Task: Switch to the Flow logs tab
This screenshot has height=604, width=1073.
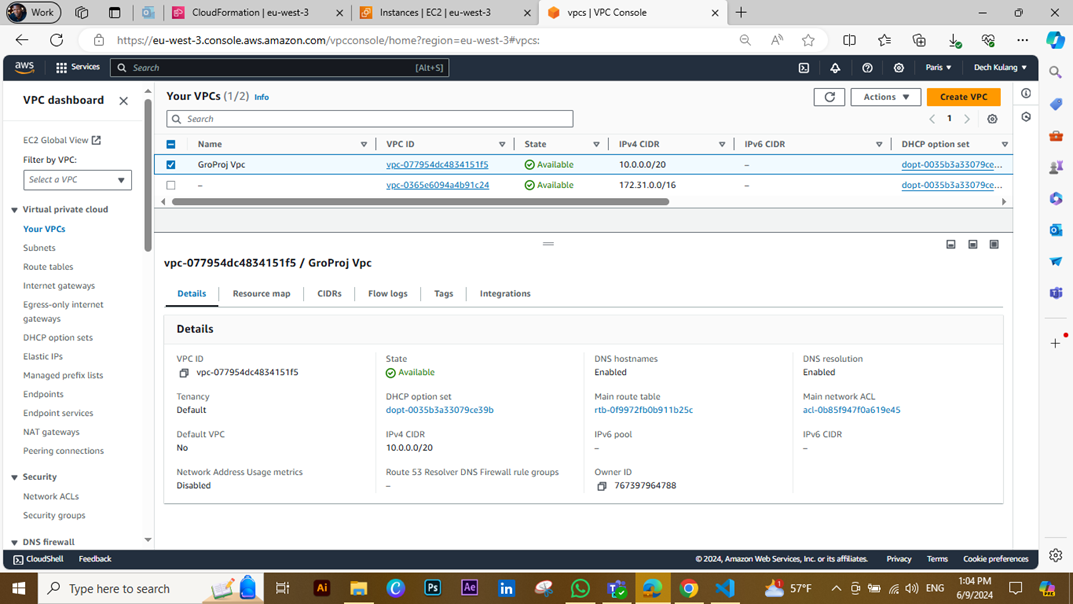Action: click(387, 294)
